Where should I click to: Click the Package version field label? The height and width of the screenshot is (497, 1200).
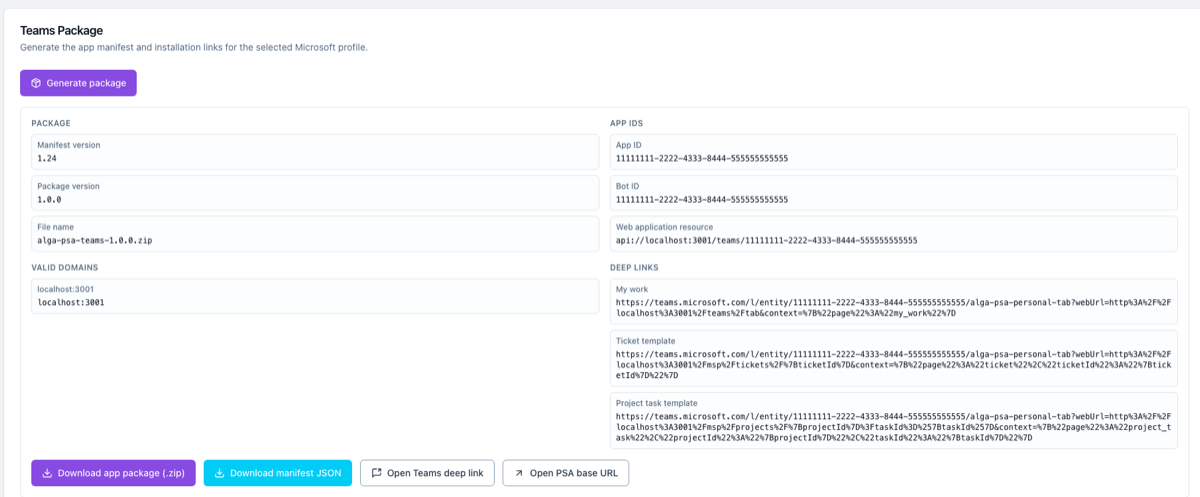[x=68, y=186]
